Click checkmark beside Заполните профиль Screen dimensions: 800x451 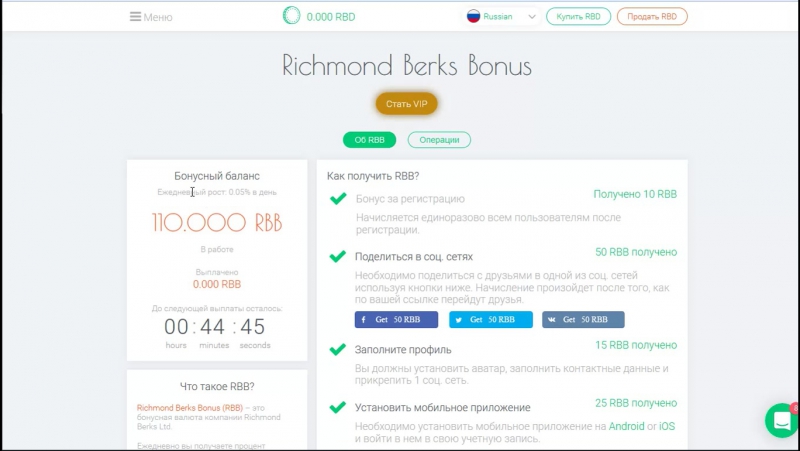338,349
